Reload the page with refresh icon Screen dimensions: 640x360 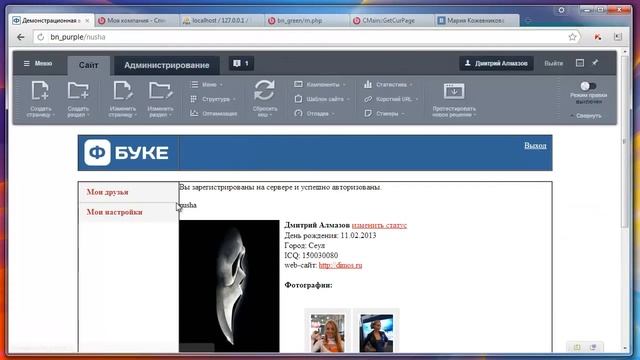[40, 37]
